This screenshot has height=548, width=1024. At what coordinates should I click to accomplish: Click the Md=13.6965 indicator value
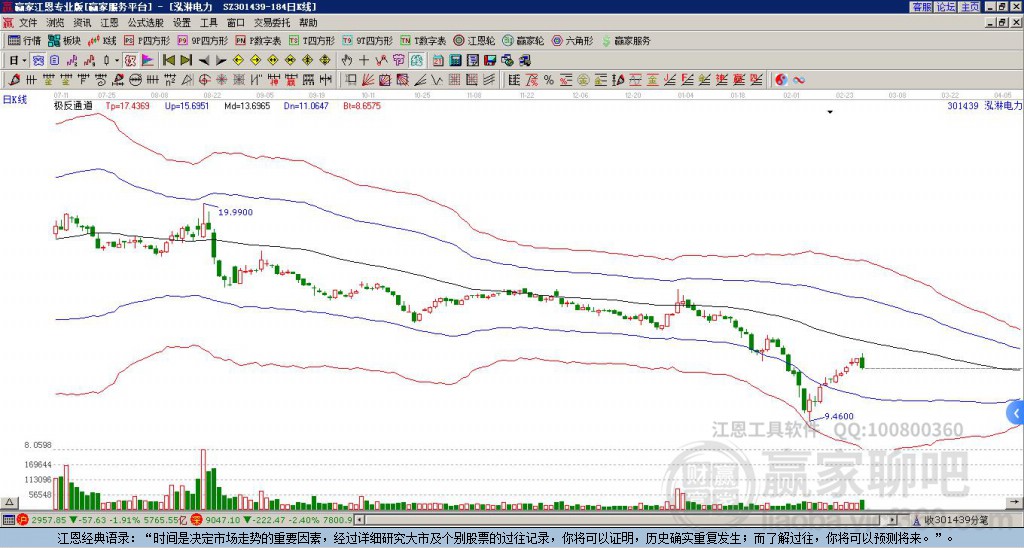coord(247,105)
